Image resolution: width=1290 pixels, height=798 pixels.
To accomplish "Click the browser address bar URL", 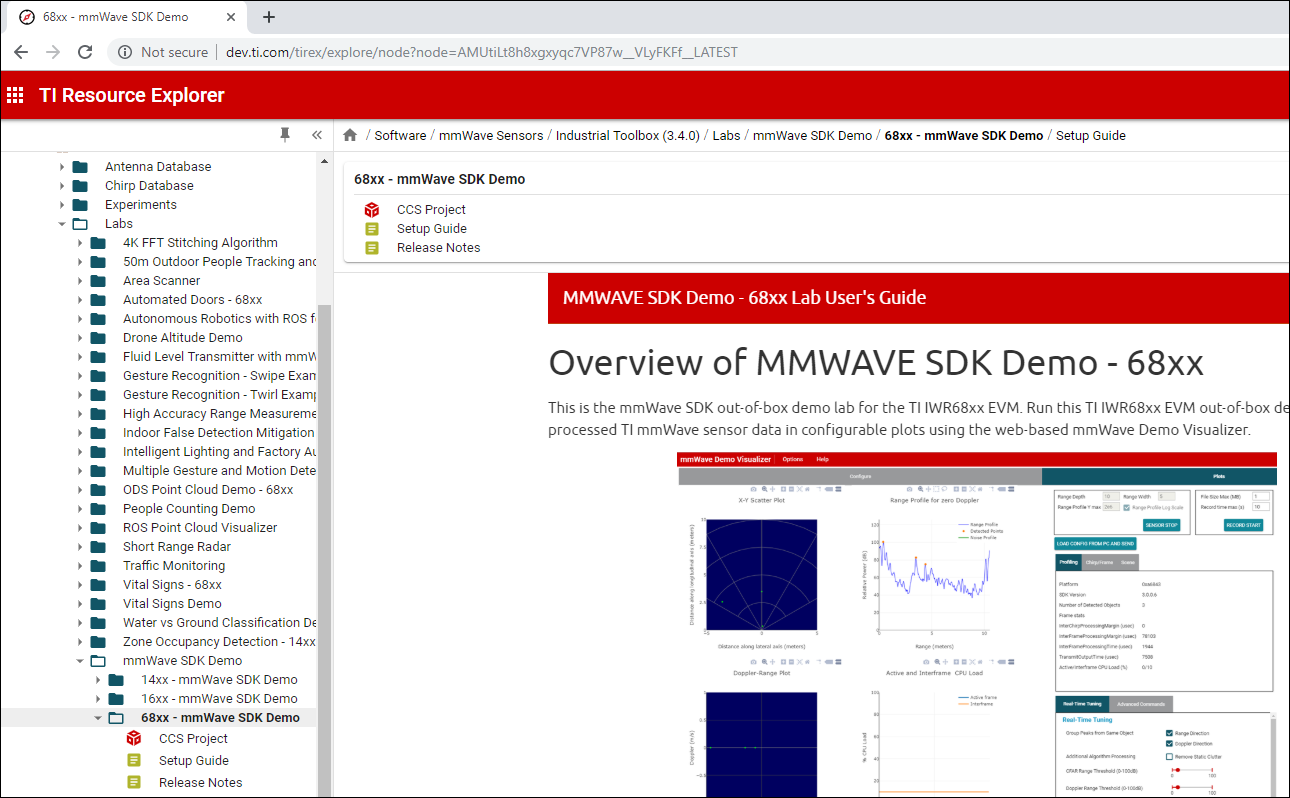I will (x=482, y=52).
